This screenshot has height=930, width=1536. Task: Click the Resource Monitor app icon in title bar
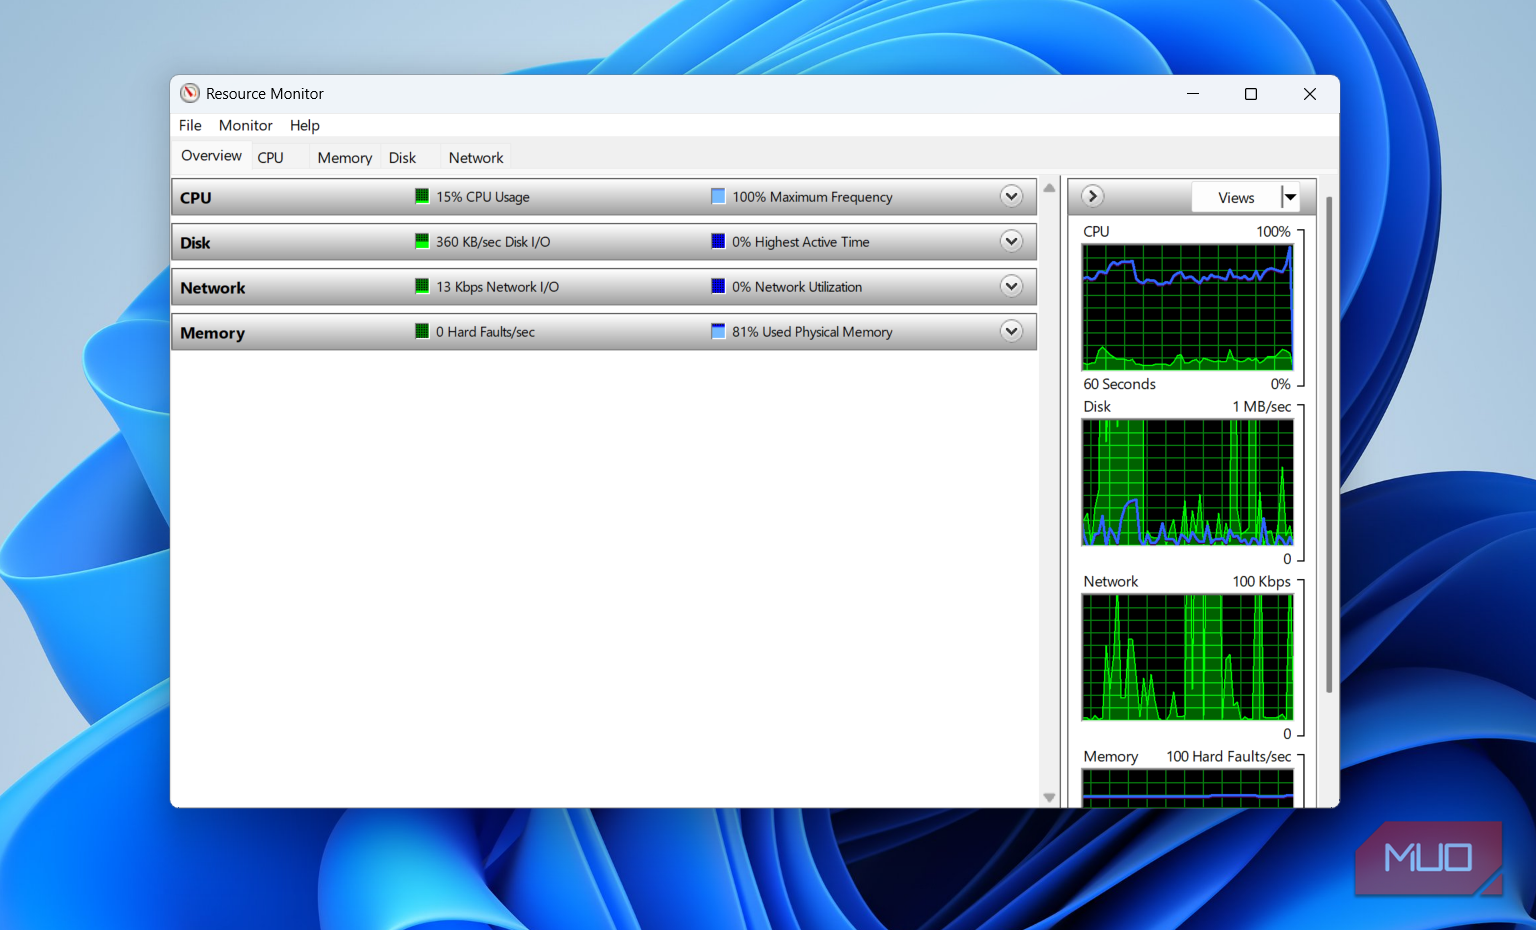coord(190,93)
